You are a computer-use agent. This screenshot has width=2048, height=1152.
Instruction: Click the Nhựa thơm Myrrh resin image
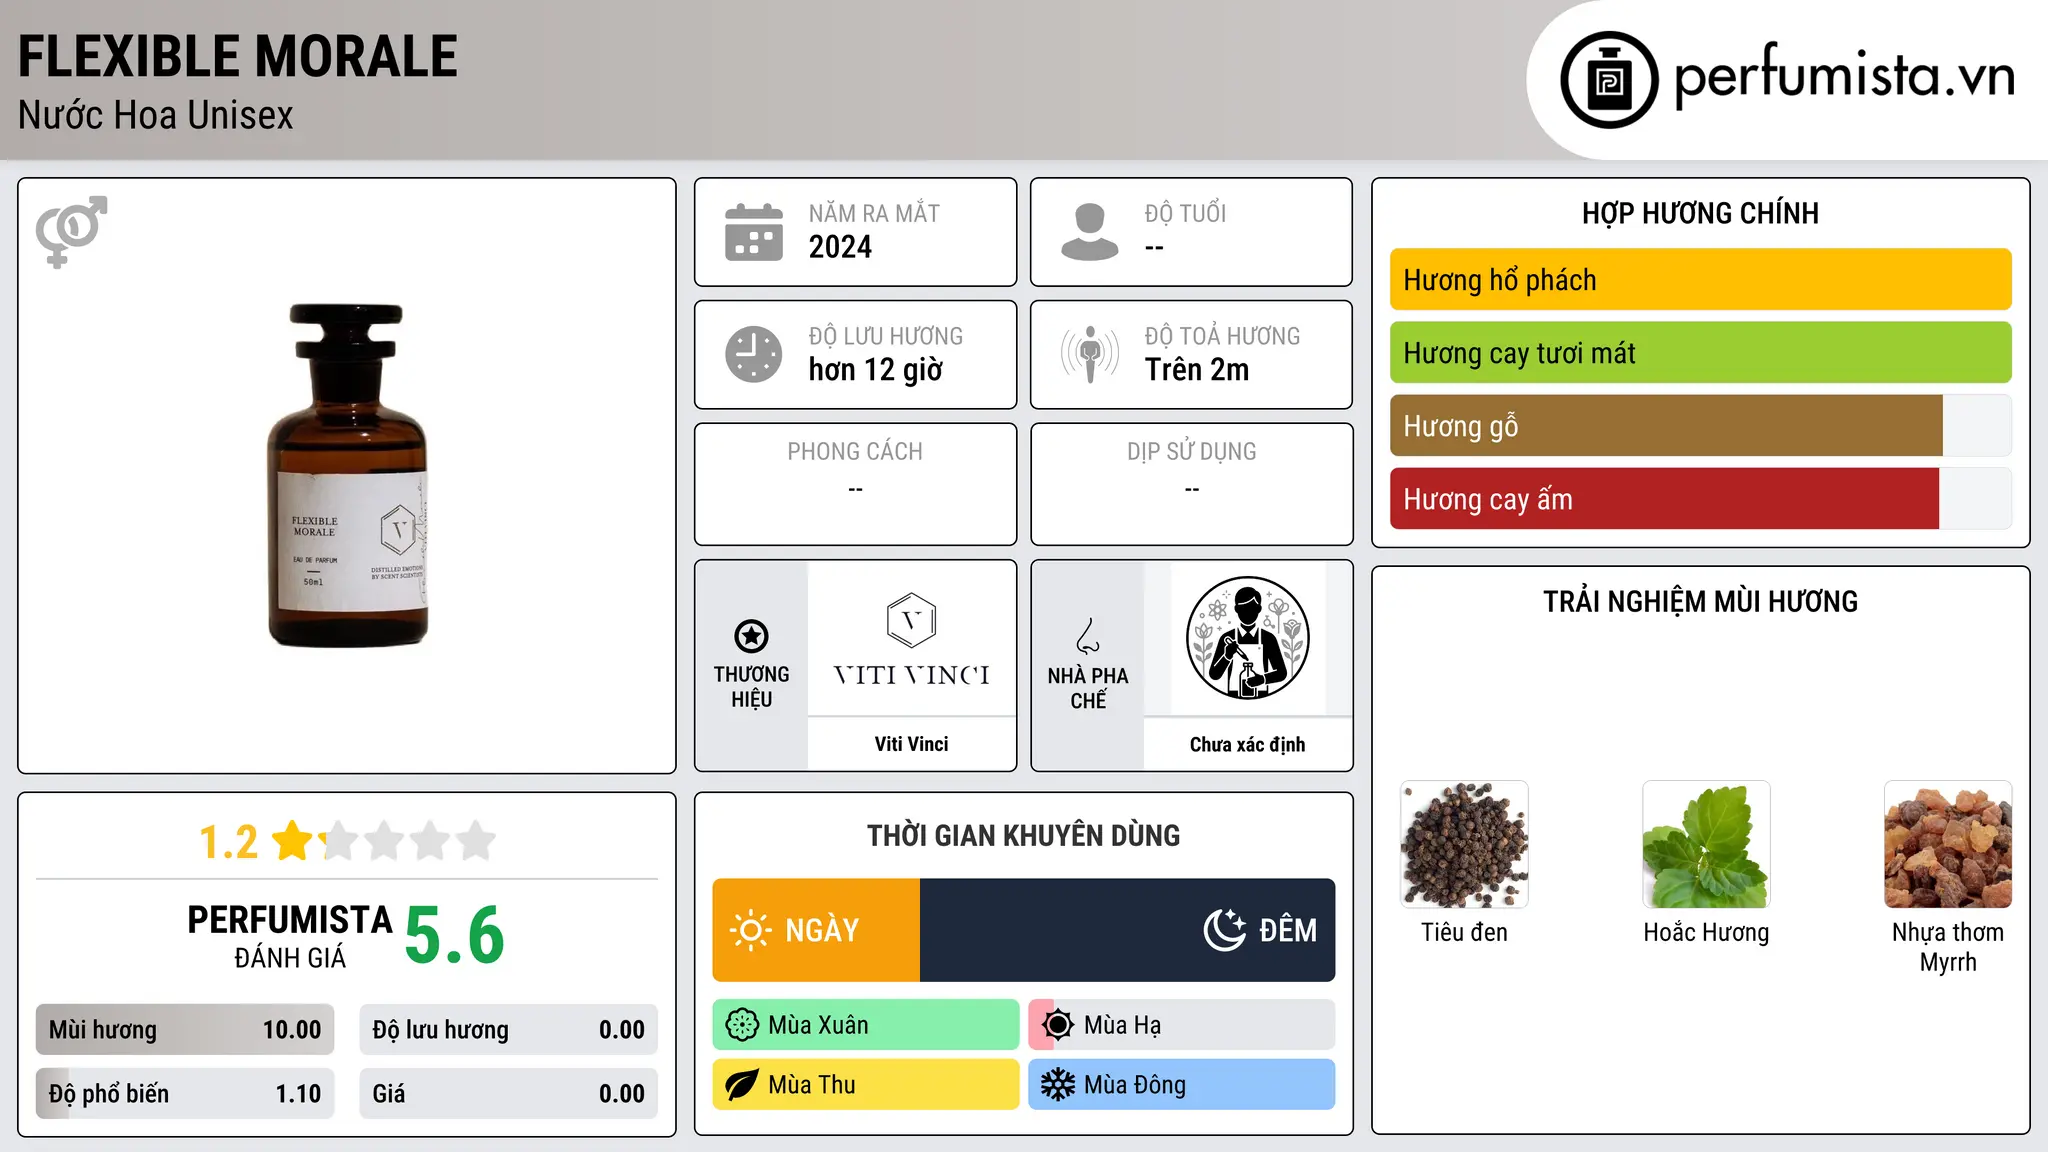coord(1948,844)
